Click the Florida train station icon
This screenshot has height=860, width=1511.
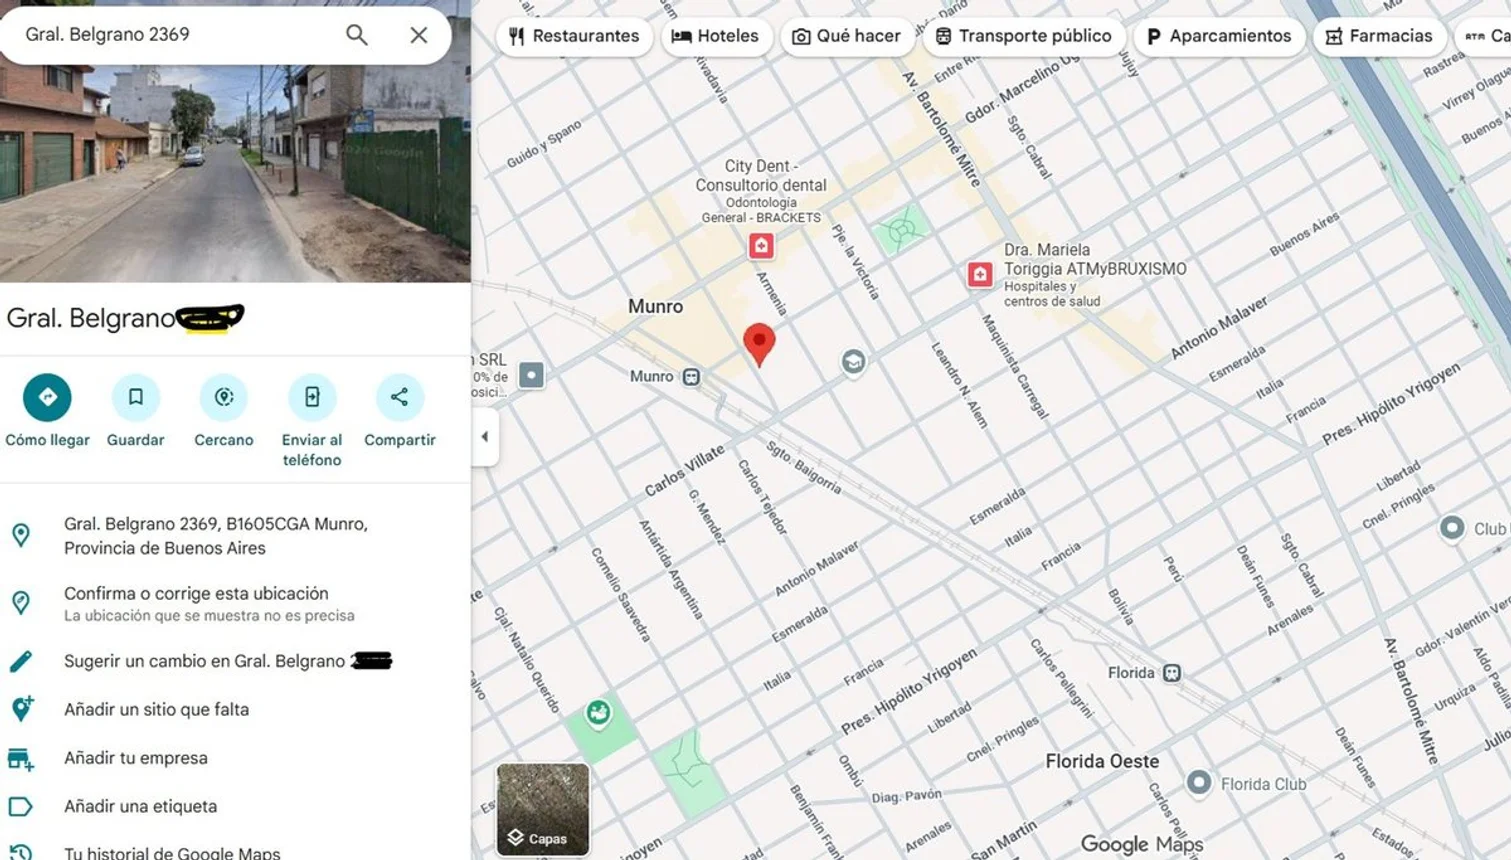pos(1171,673)
